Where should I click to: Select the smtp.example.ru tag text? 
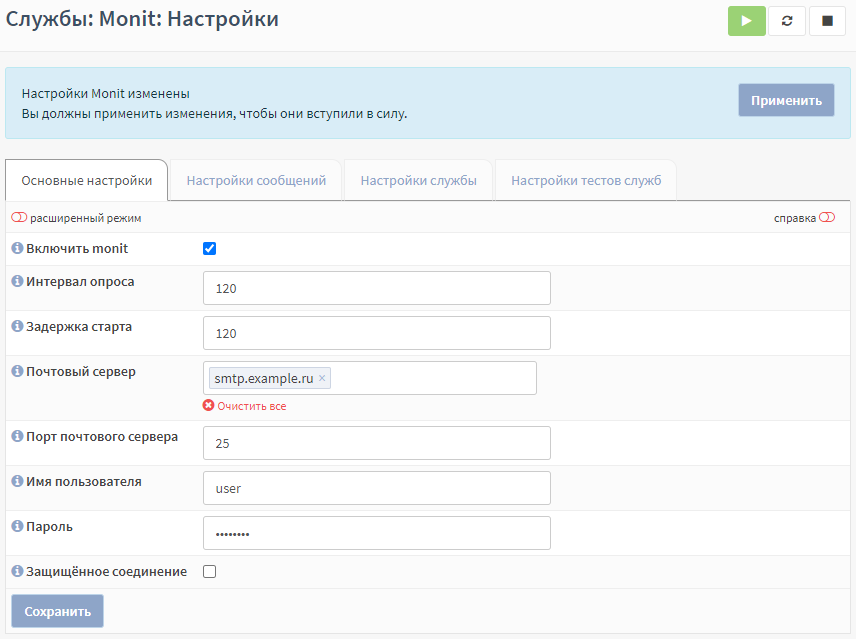(264, 379)
